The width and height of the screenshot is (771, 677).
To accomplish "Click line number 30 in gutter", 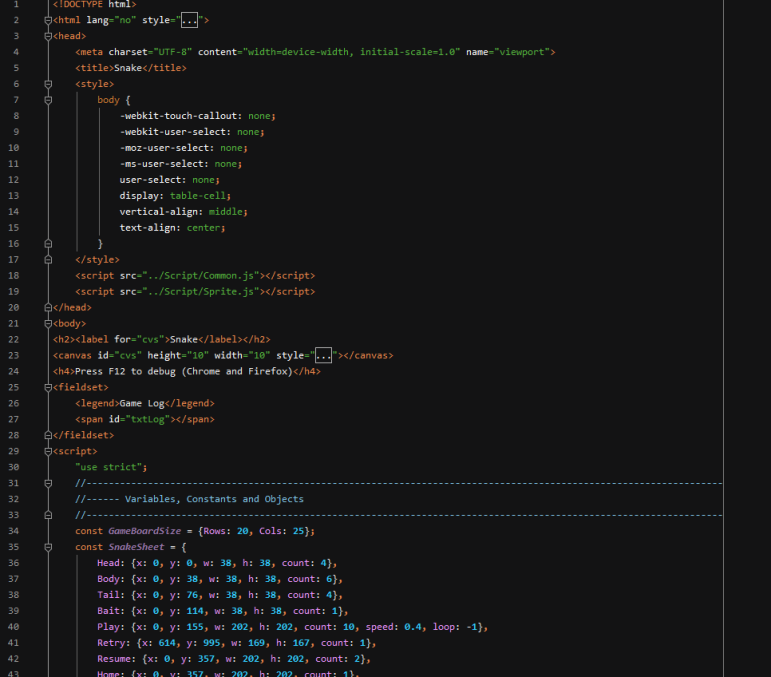I will 14,467.
